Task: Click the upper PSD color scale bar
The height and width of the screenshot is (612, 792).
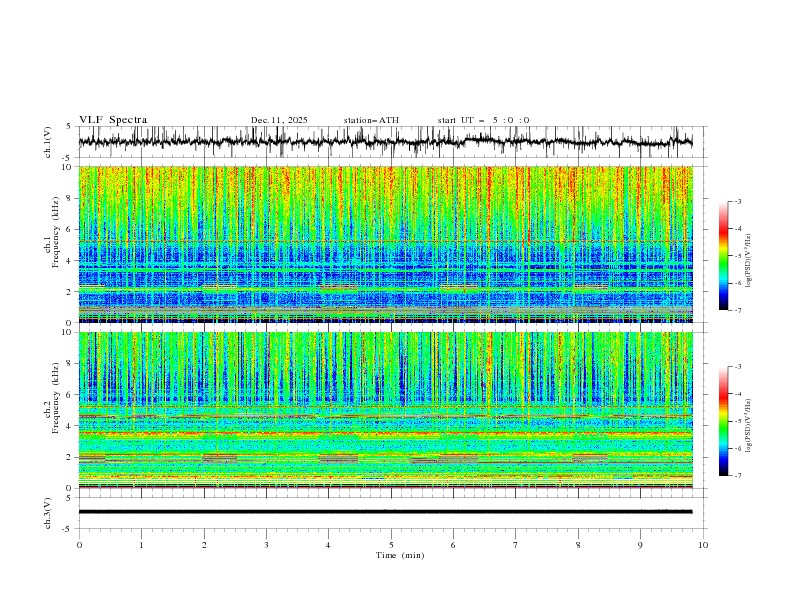Action: click(724, 256)
